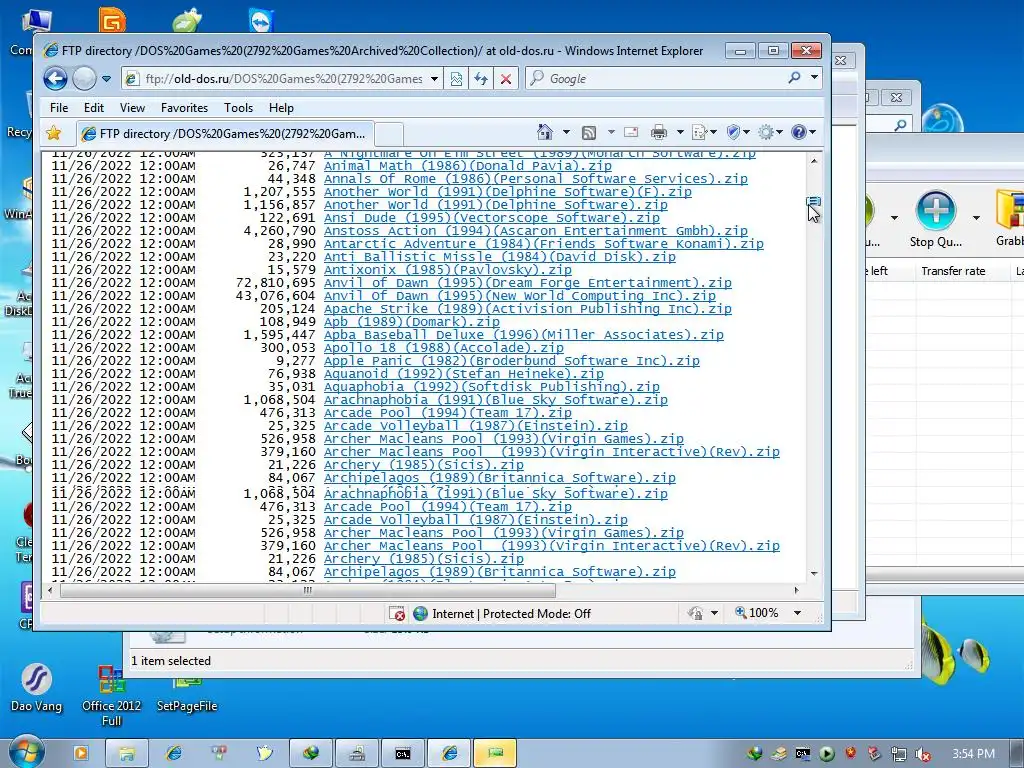Expand the Help icon dropdown arrow
1024x768 pixels.
pyautogui.click(x=813, y=133)
